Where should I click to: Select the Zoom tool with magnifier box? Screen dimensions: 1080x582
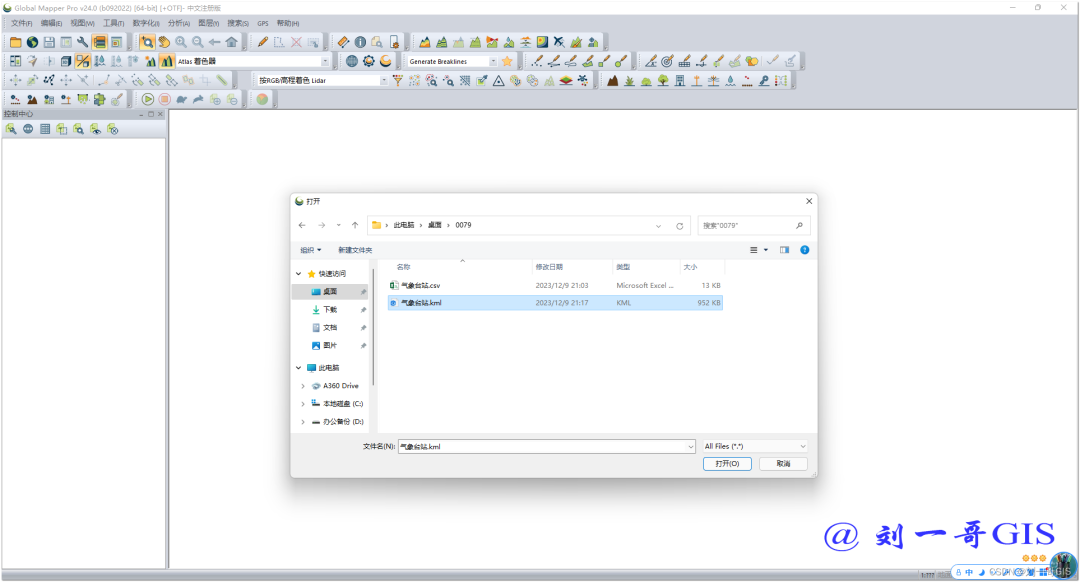pyautogui.click(x=147, y=42)
